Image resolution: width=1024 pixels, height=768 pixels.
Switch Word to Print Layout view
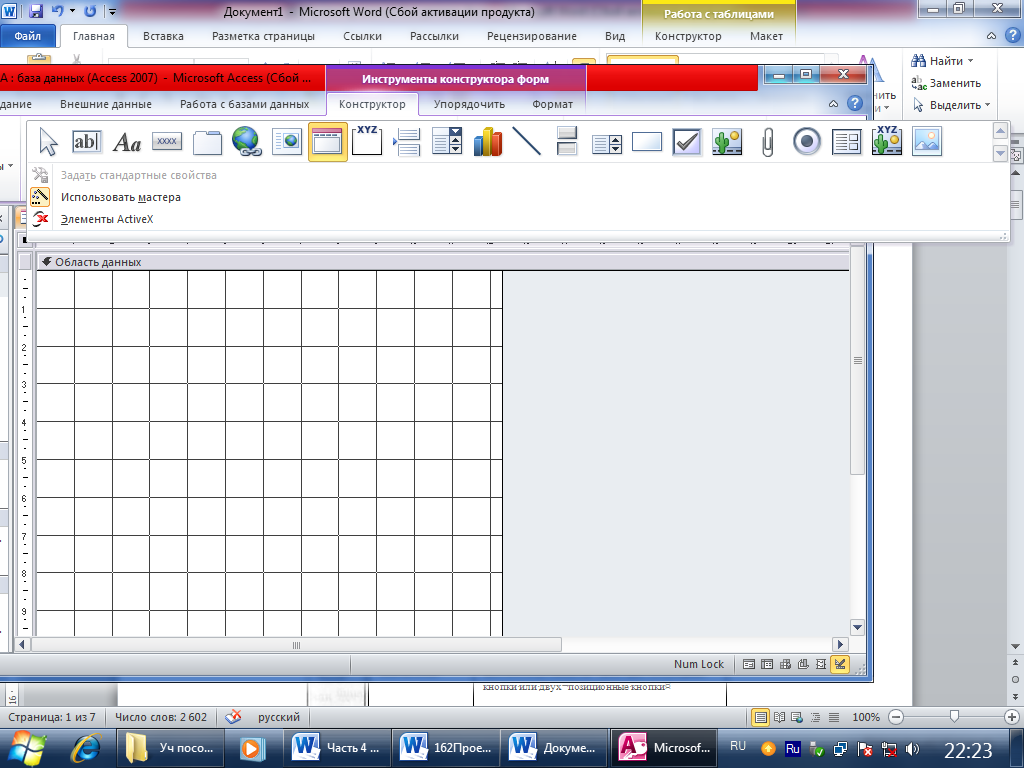tap(761, 717)
